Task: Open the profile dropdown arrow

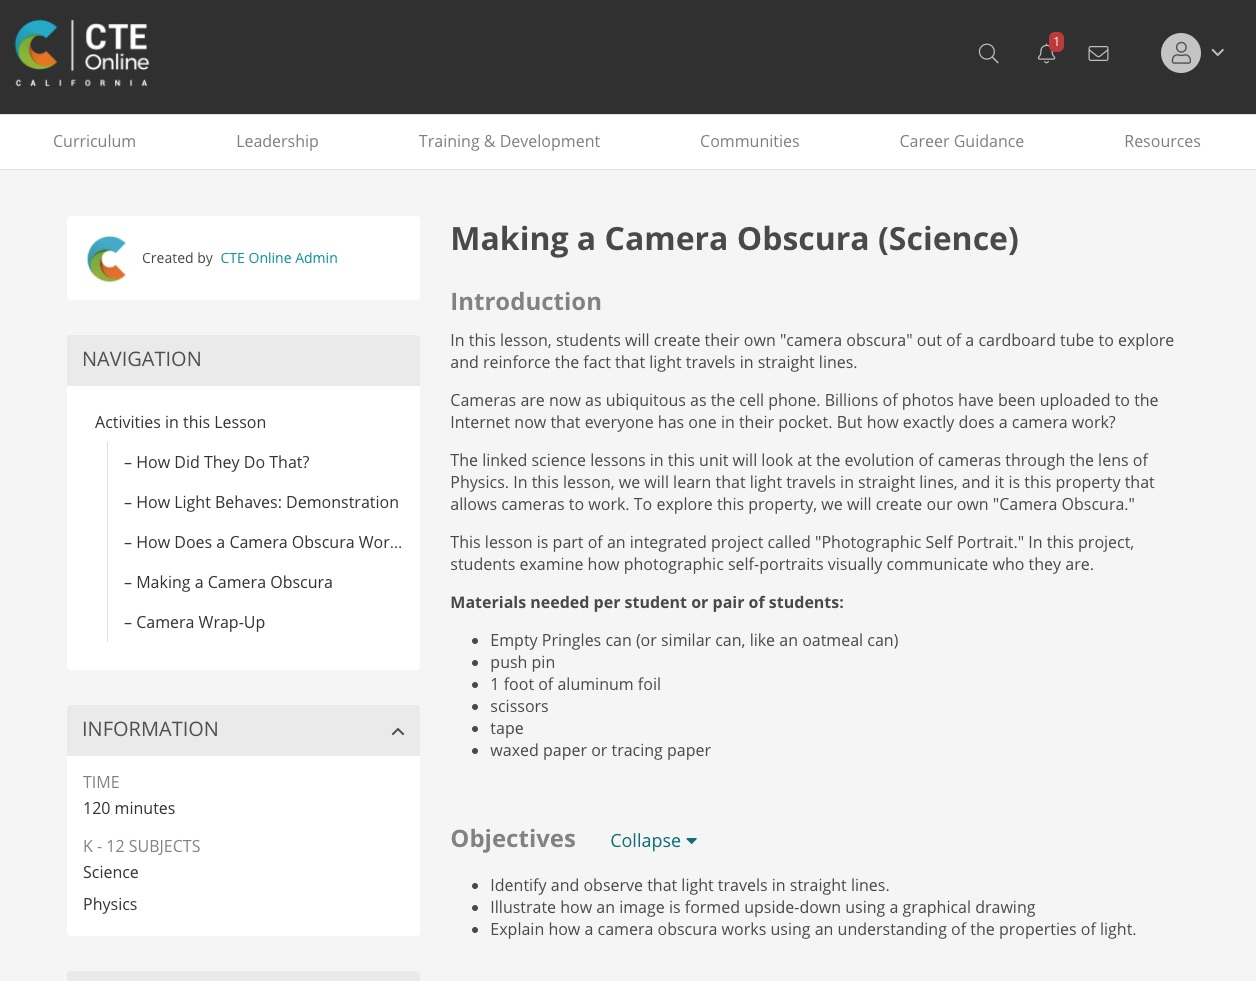Action: point(1217,53)
